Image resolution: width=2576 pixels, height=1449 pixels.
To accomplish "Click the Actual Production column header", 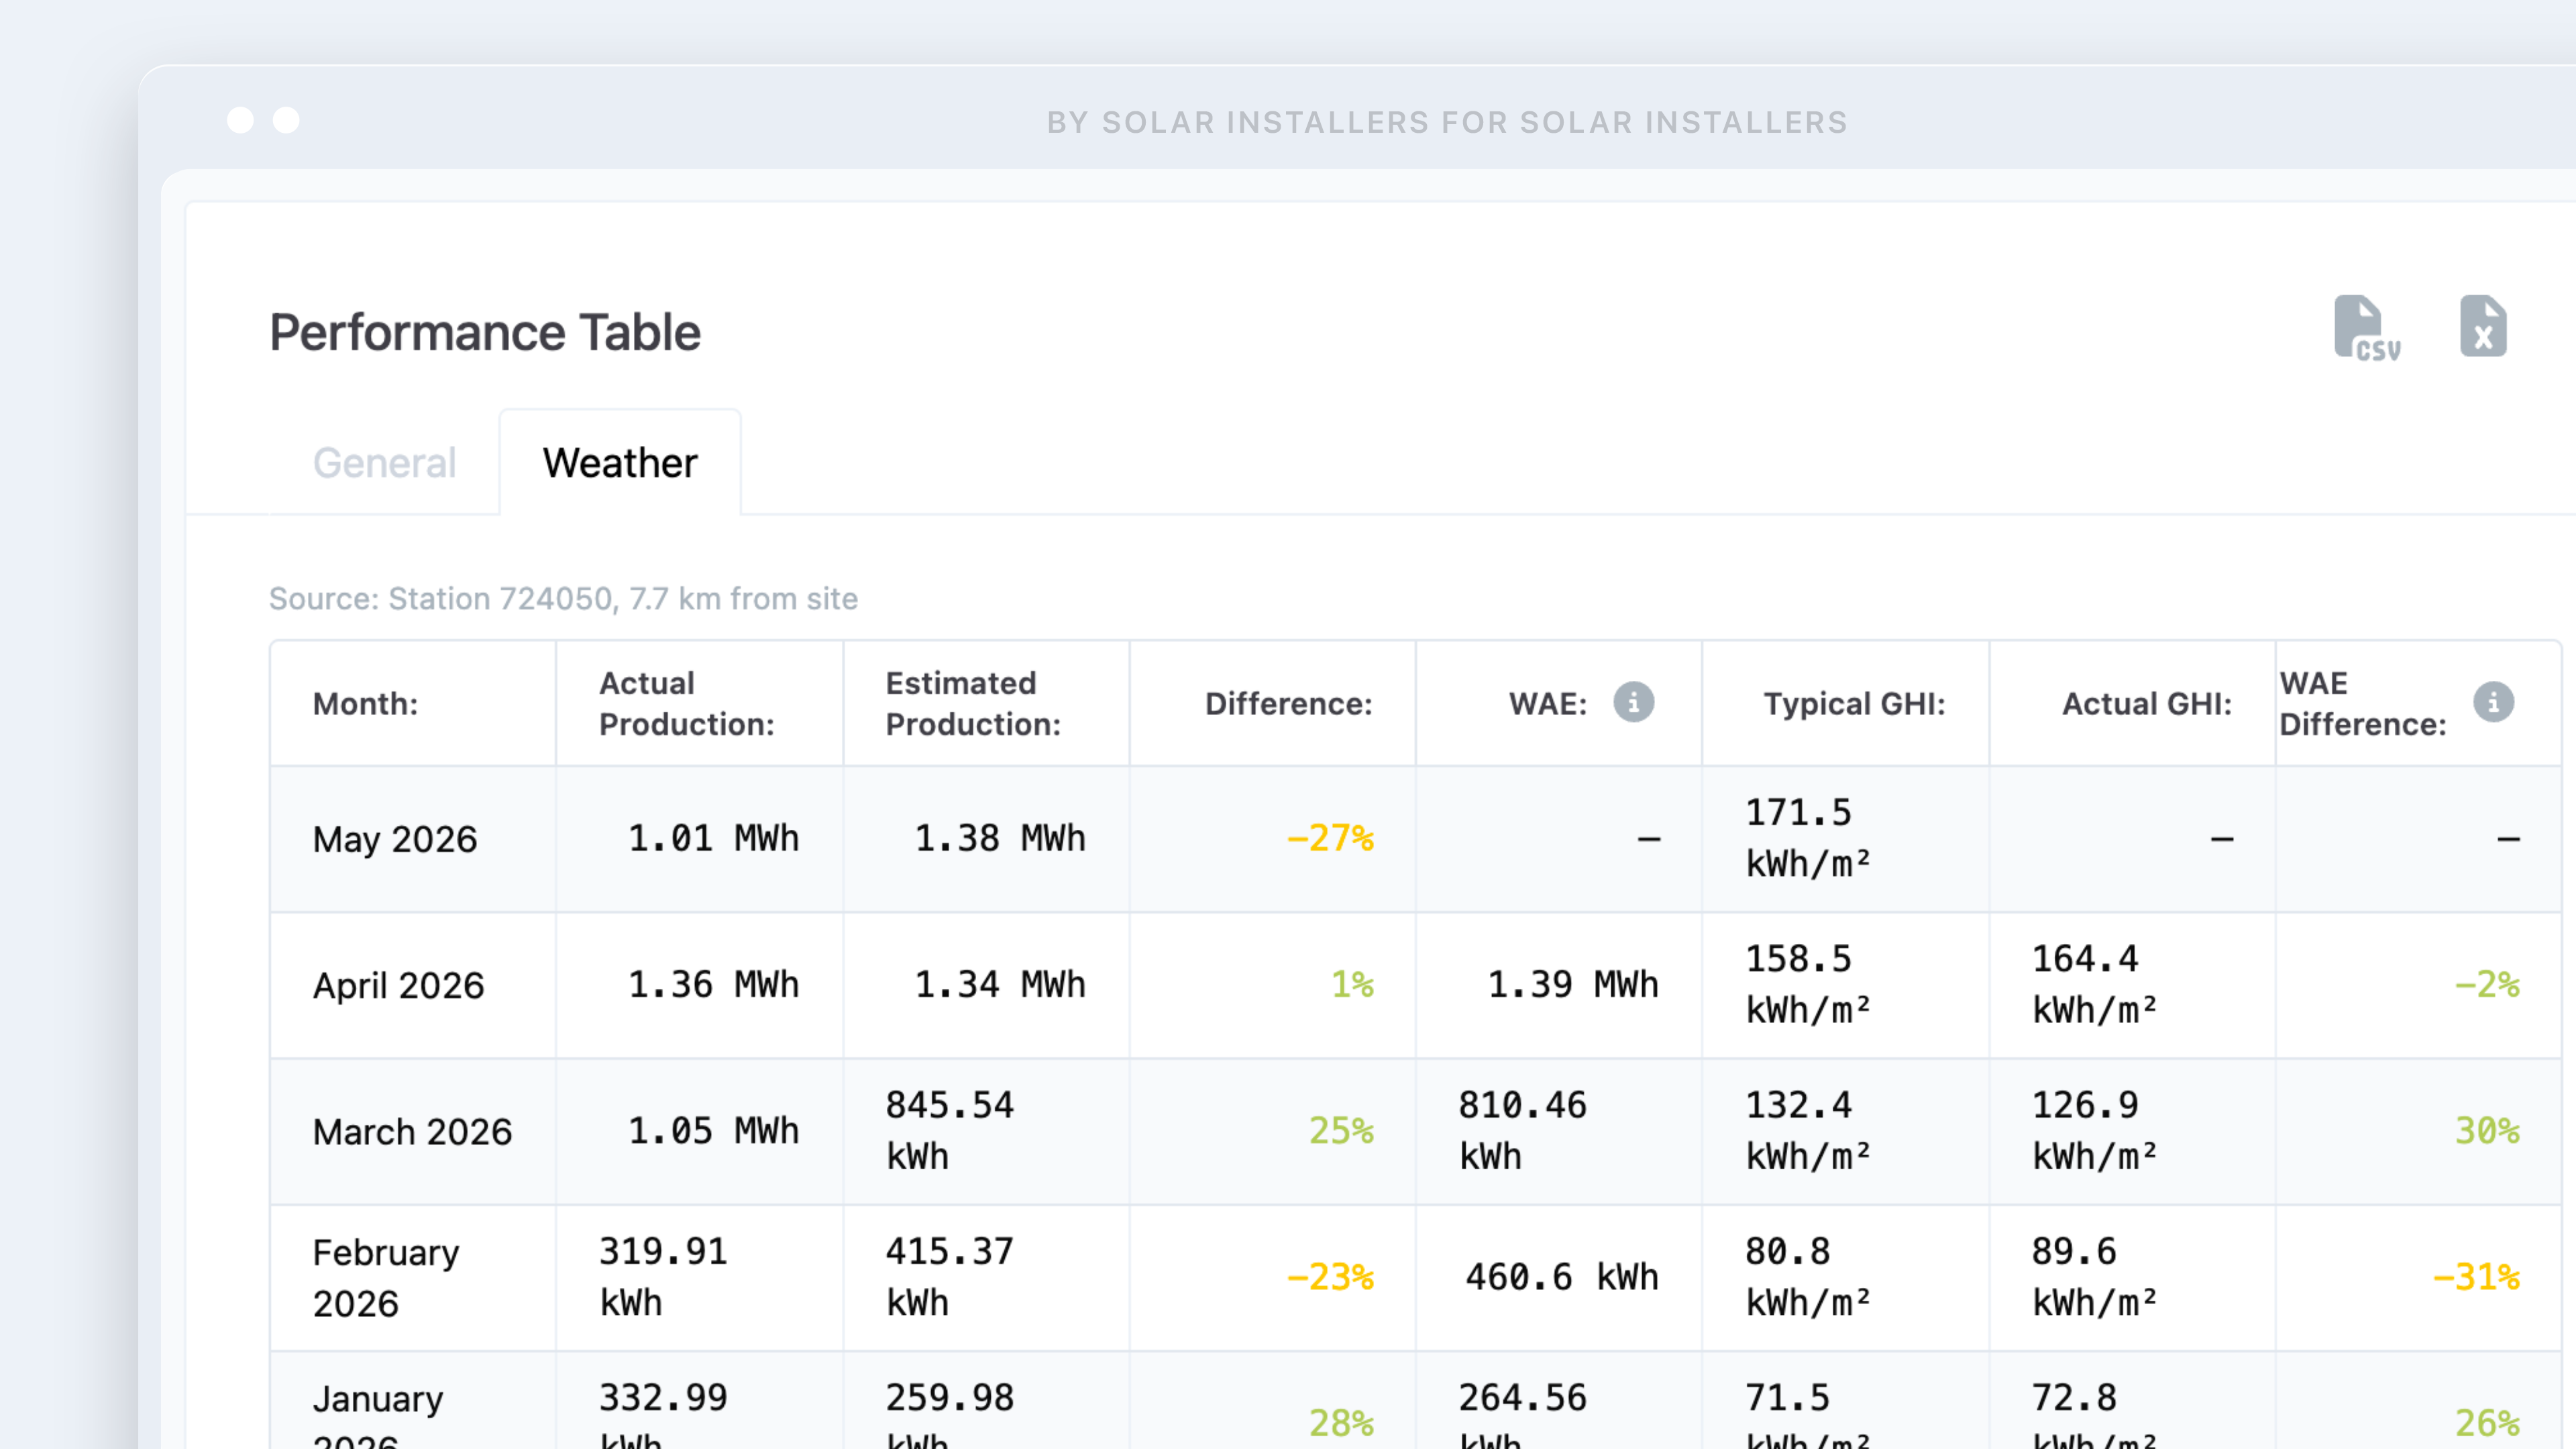I will 687,704.
